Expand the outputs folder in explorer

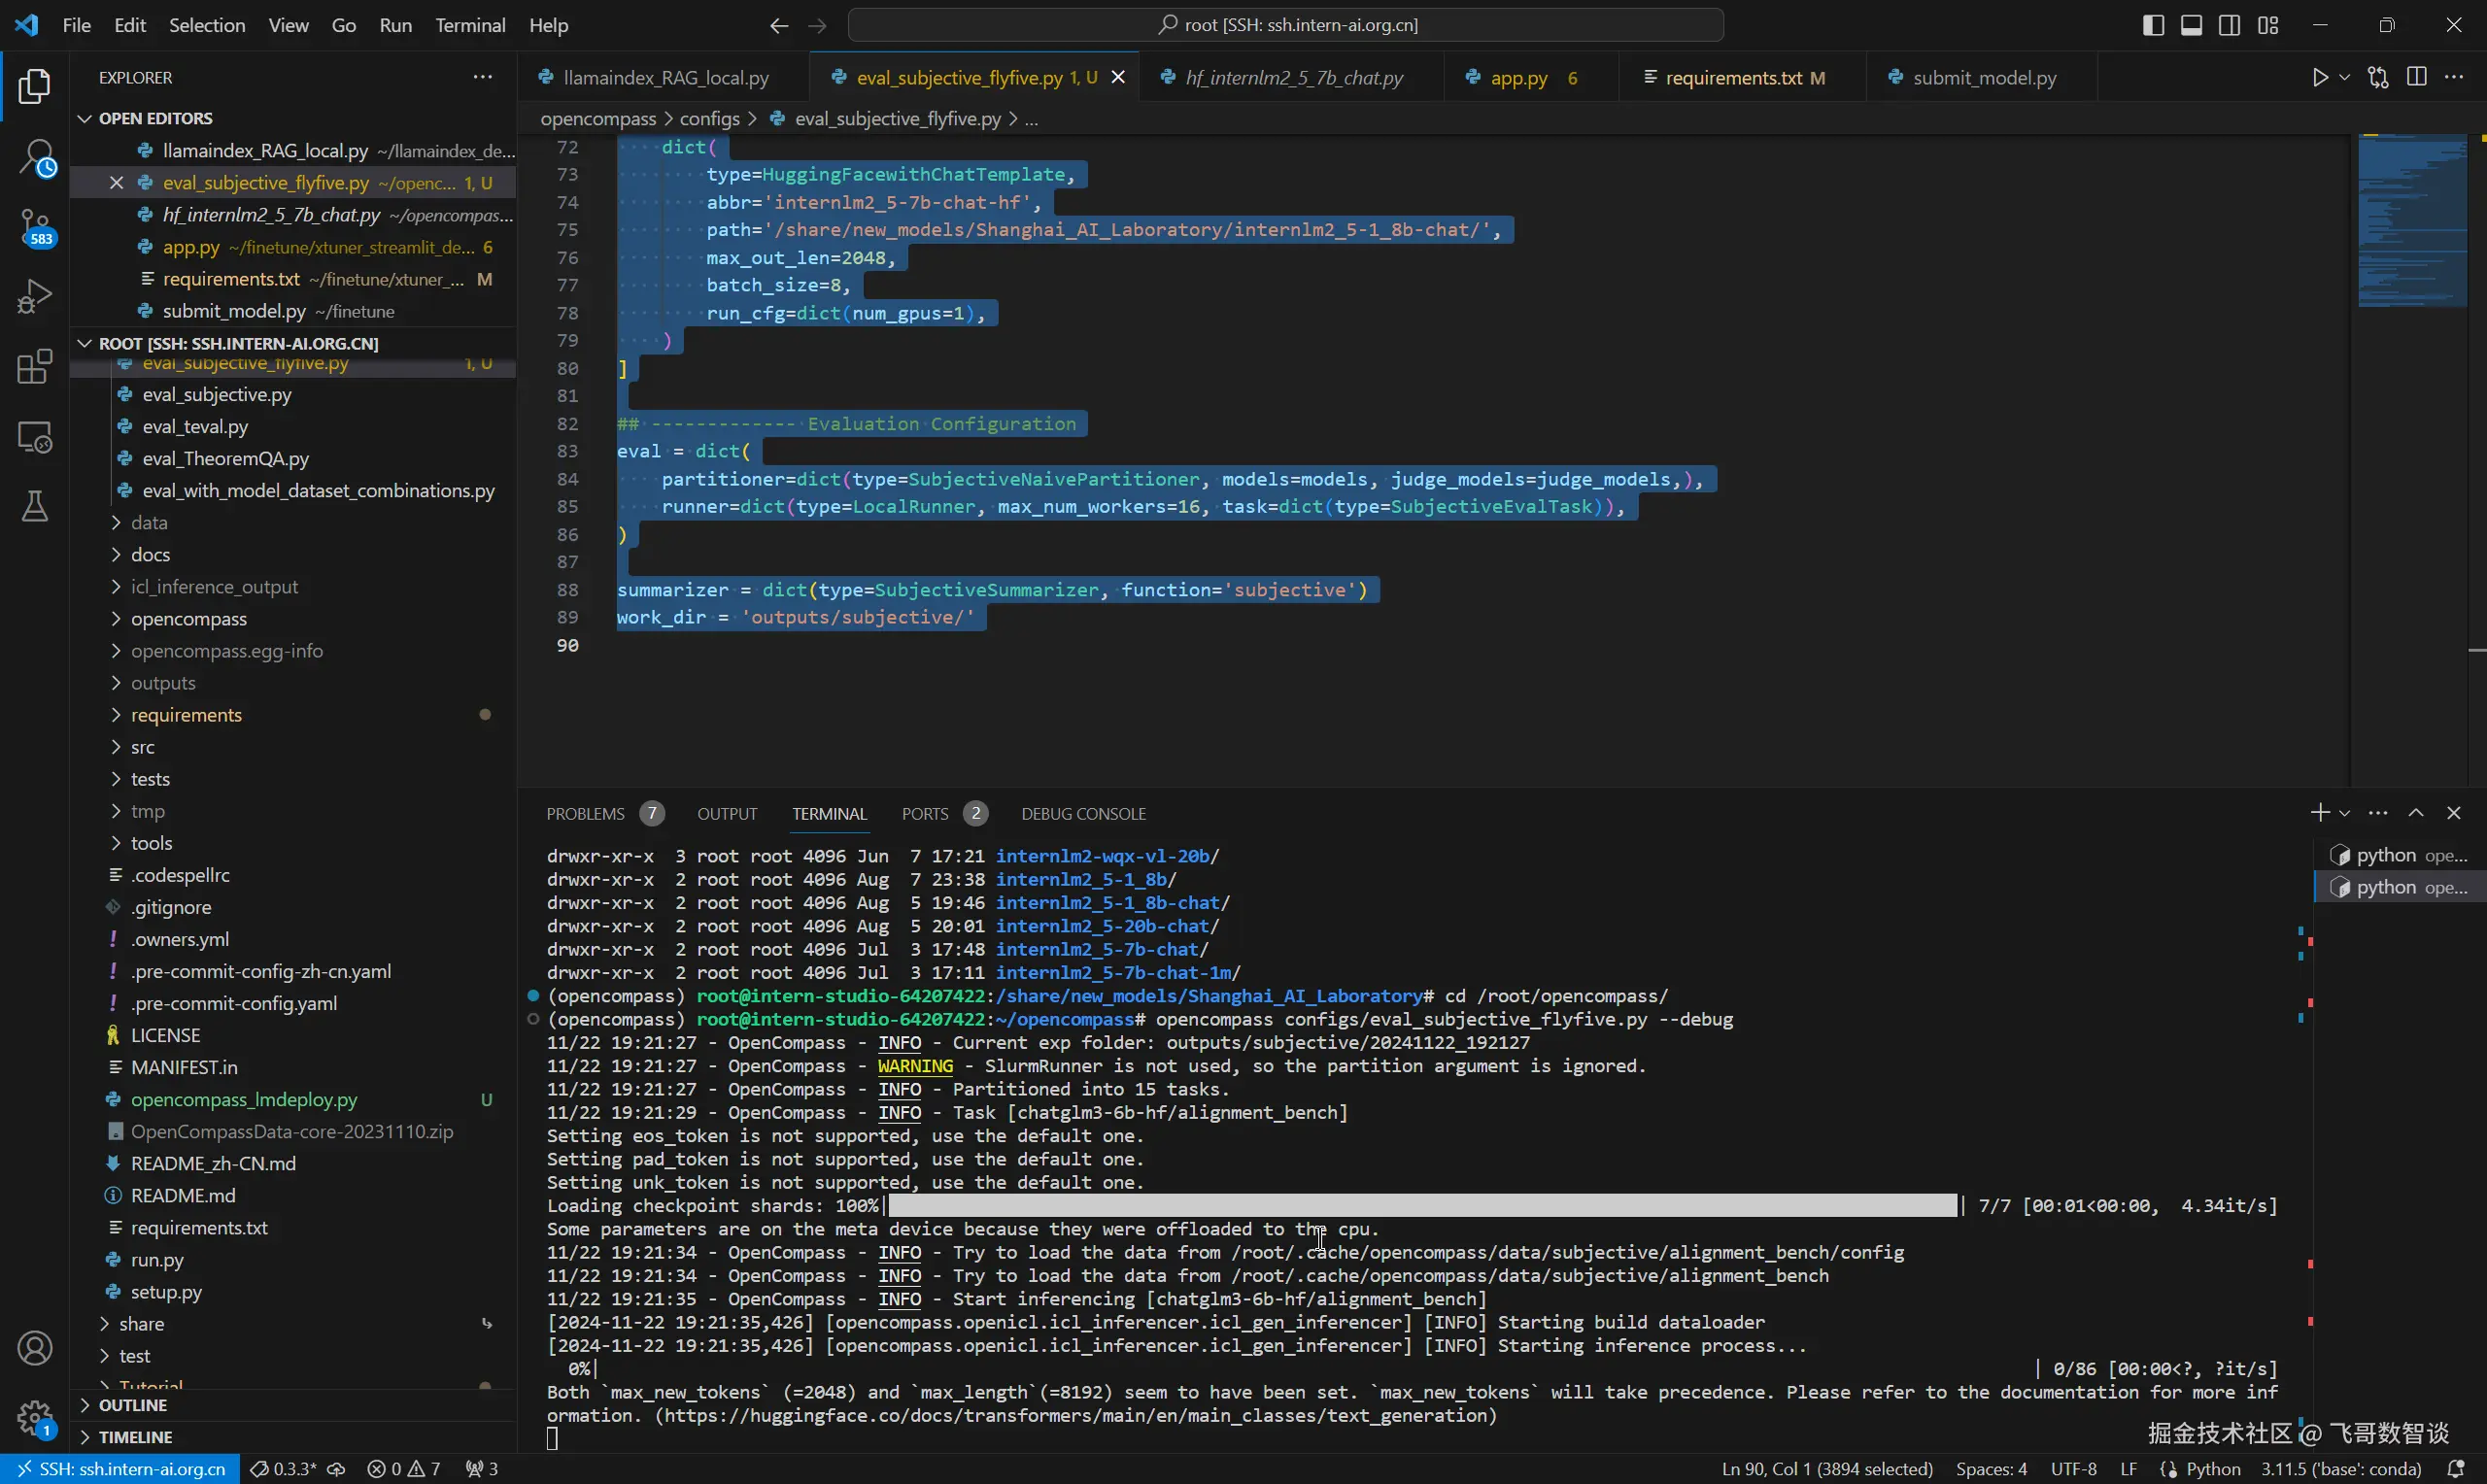coord(163,683)
